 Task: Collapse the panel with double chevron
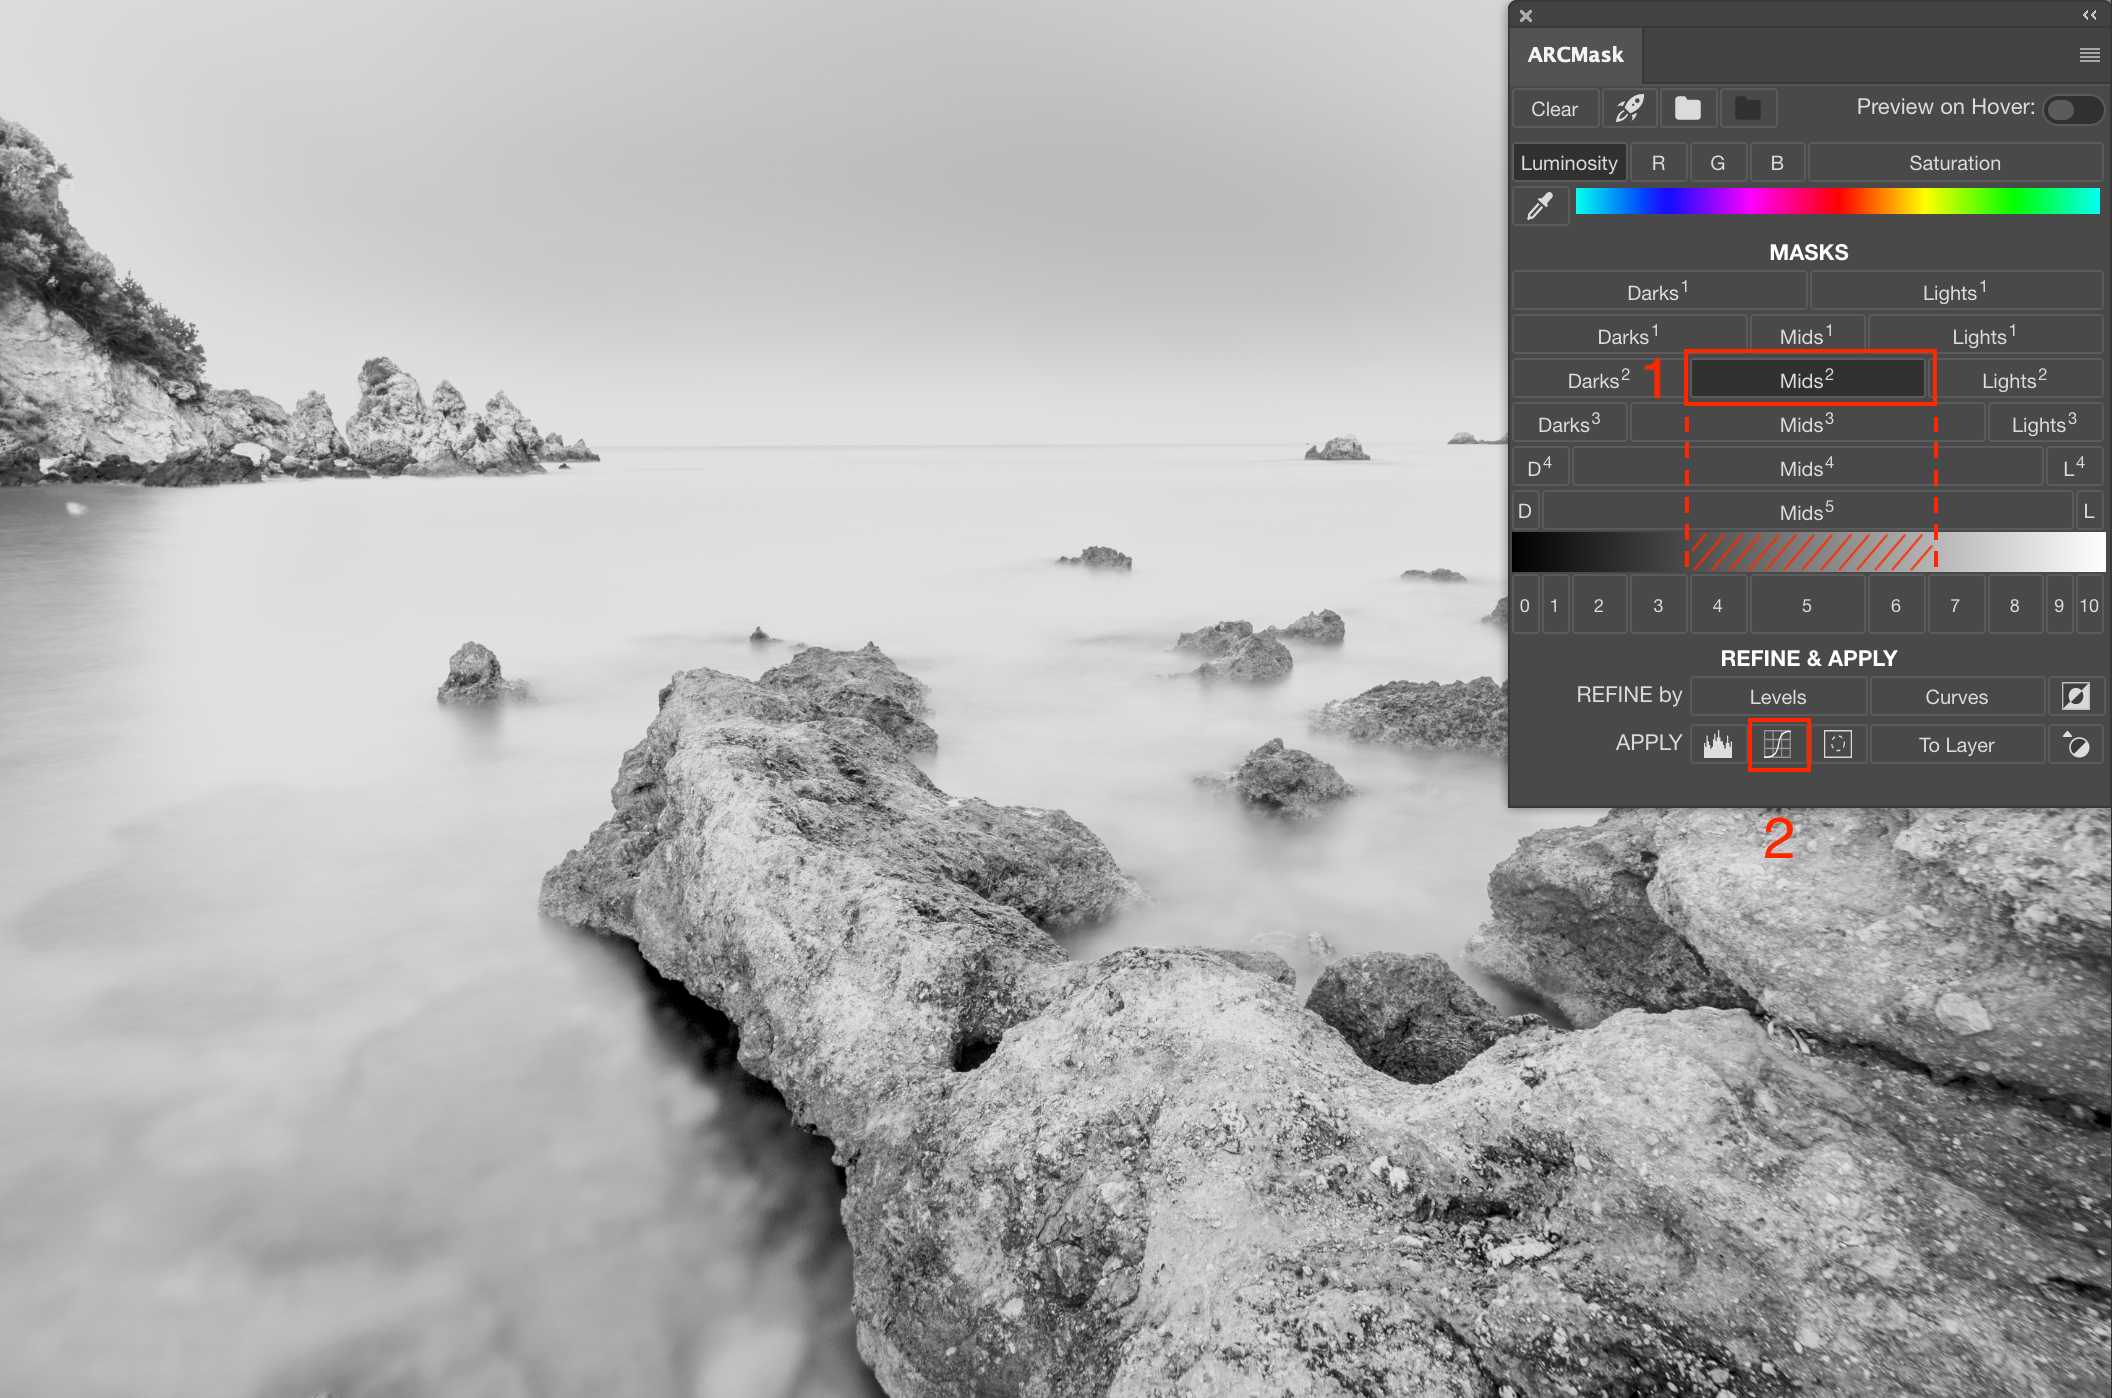tap(2089, 15)
